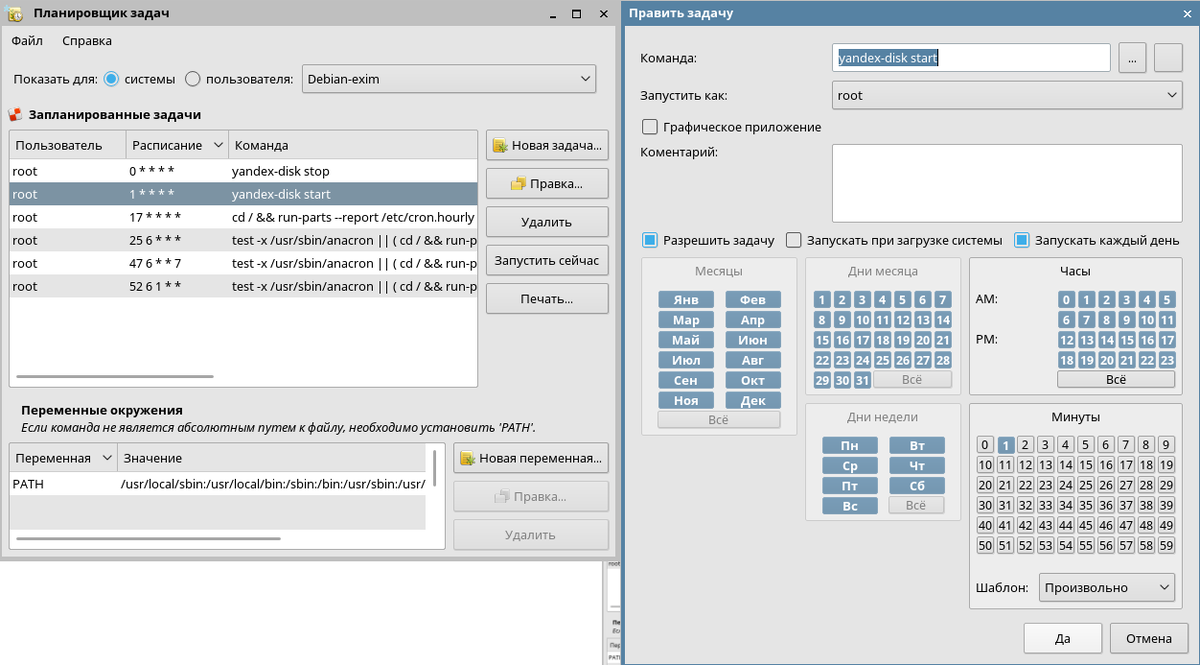The height and width of the screenshot is (665, 1200).
Task: Select the task with schedule 25 6 * * *
Action: [x=243, y=240]
